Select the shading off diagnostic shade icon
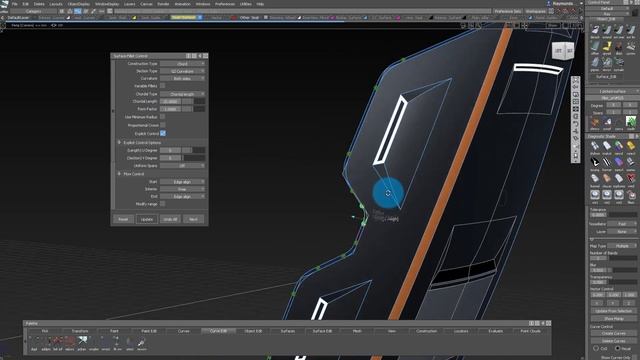This screenshot has width=640, height=360. (x=595, y=147)
